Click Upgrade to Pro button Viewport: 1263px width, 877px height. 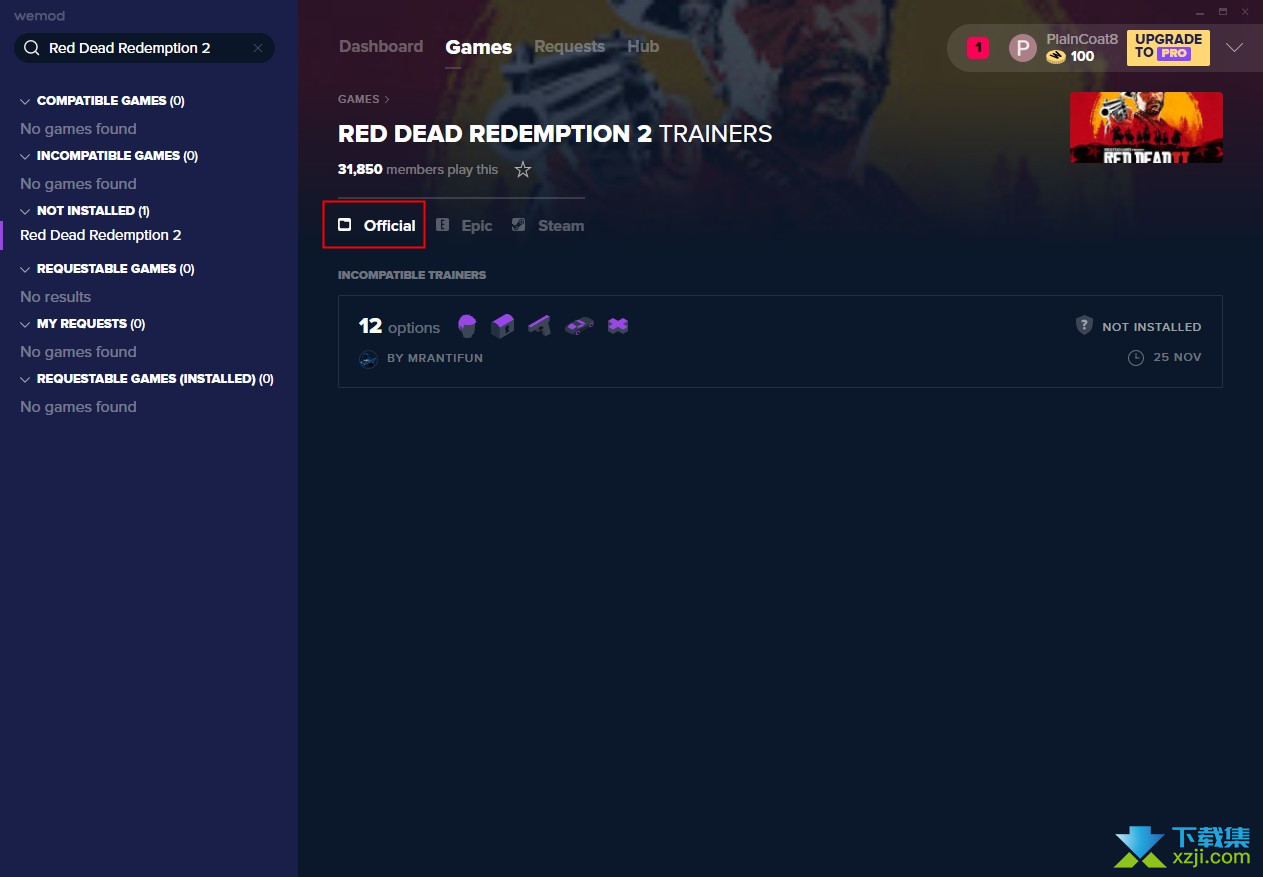(1168, 48)
